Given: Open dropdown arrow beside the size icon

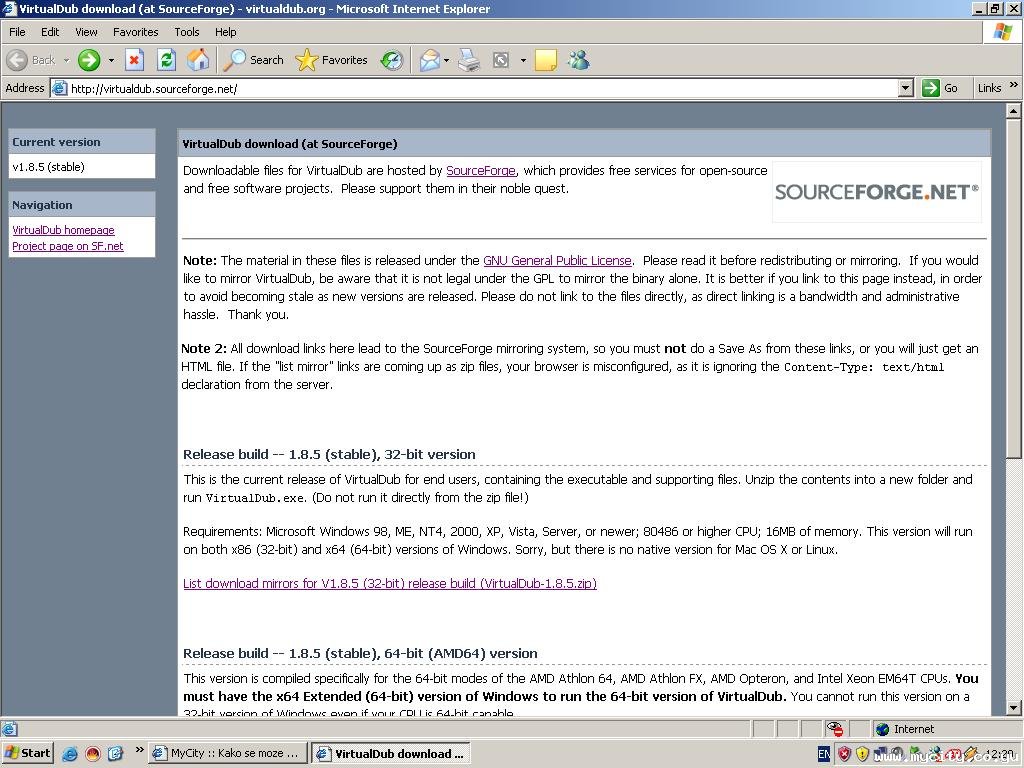Looking at the screenshot, I should click(x=523, y=60).
